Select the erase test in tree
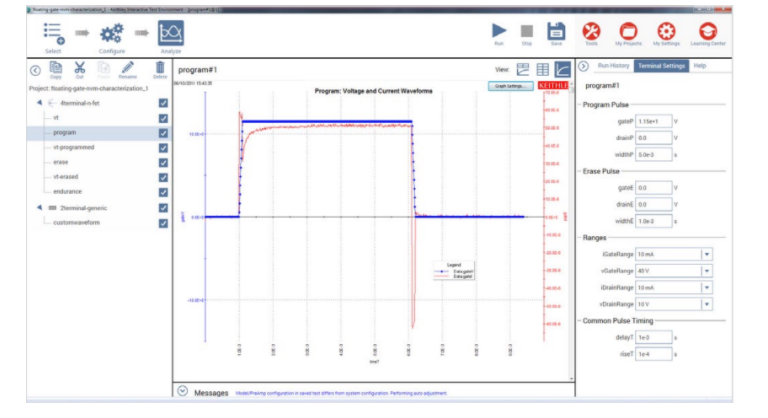The width and height of the screenshot is (768, 418). pos(61,162)
